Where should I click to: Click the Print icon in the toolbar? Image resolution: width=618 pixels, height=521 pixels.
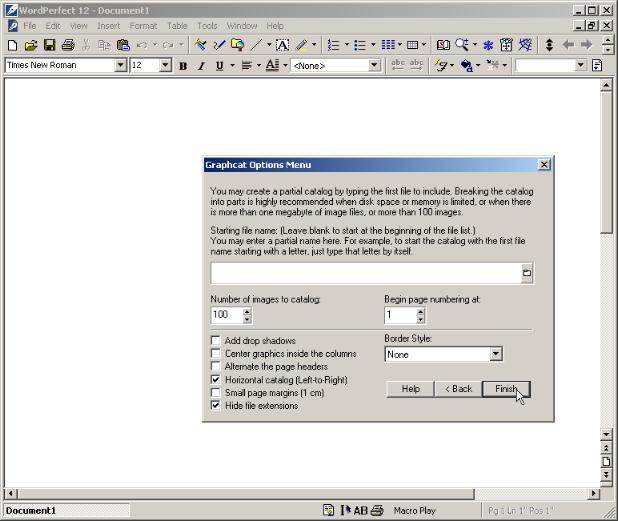tap(68, 45)
